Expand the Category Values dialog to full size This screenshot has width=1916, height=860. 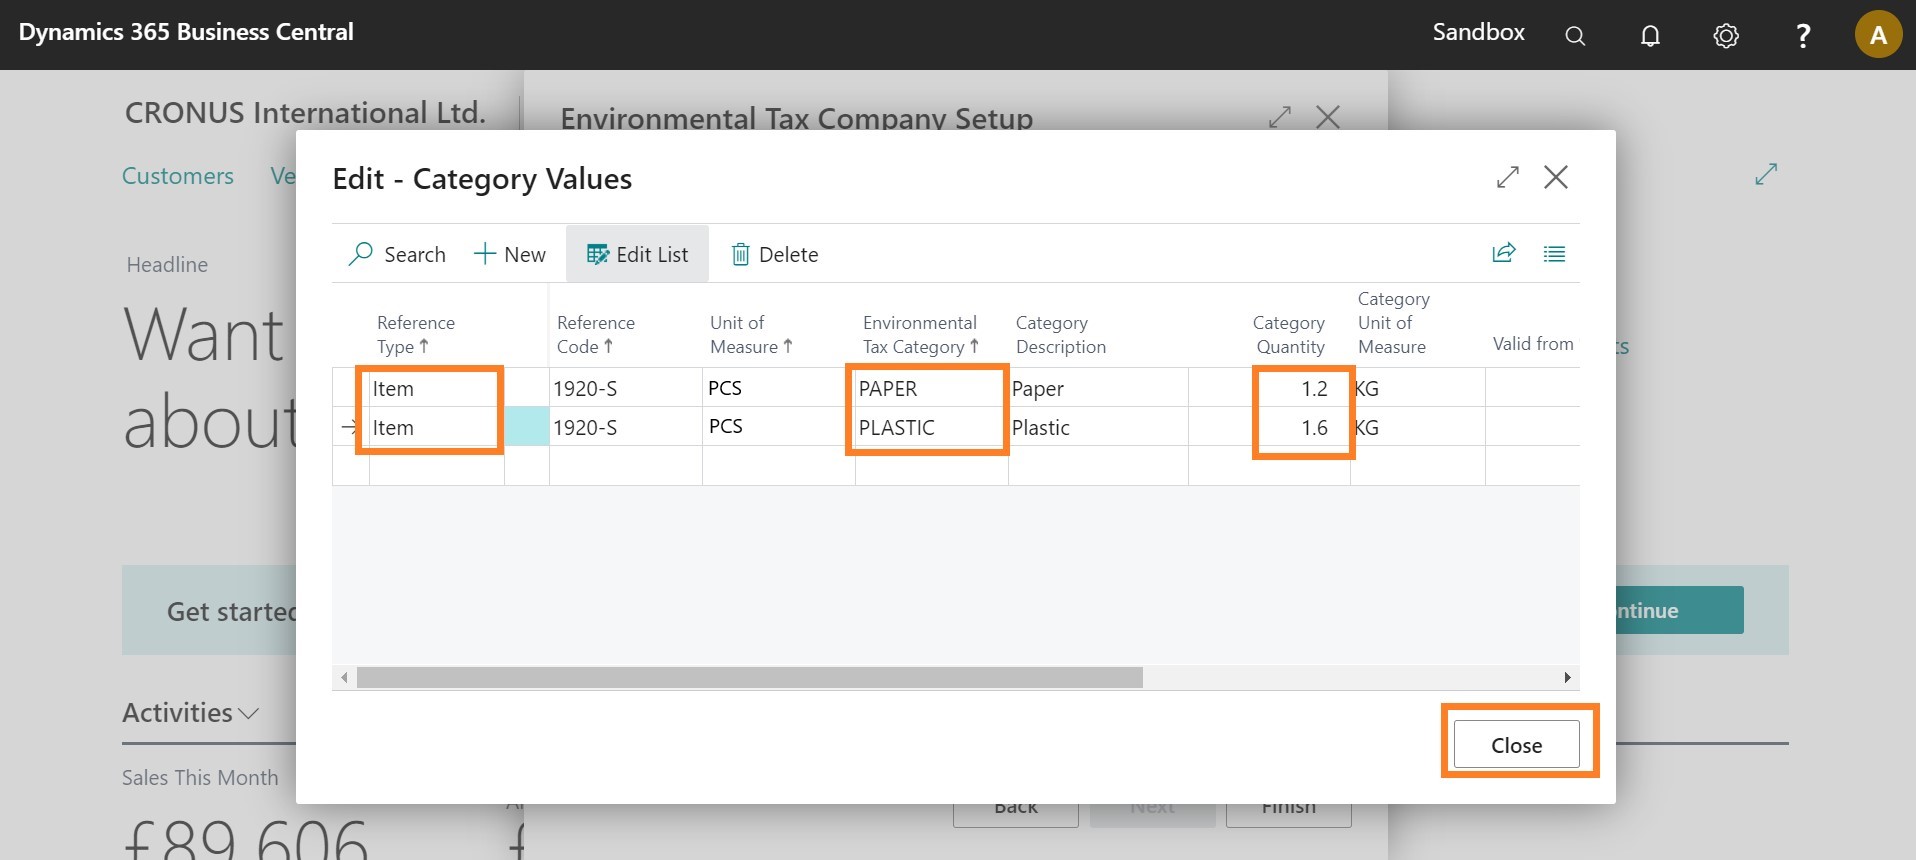1507,178
